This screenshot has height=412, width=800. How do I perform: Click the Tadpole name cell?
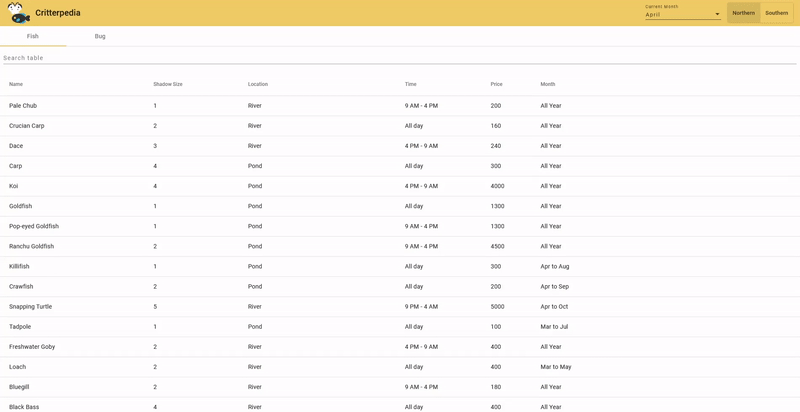coord(20,326)
